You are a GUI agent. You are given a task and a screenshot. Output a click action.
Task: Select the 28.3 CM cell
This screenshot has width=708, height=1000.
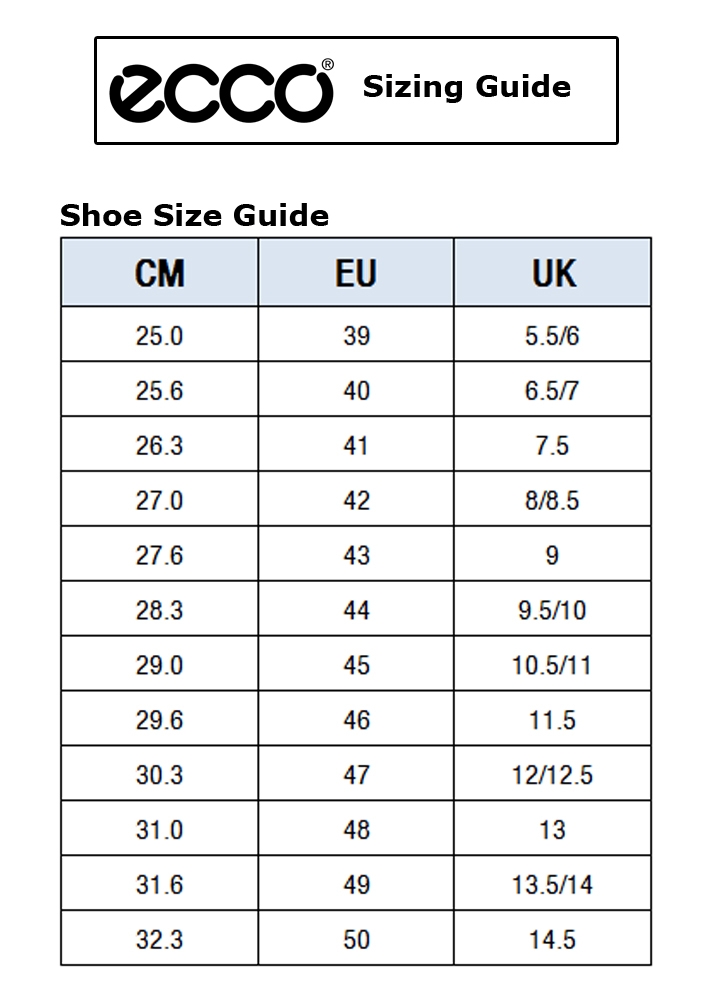point(160,610)
